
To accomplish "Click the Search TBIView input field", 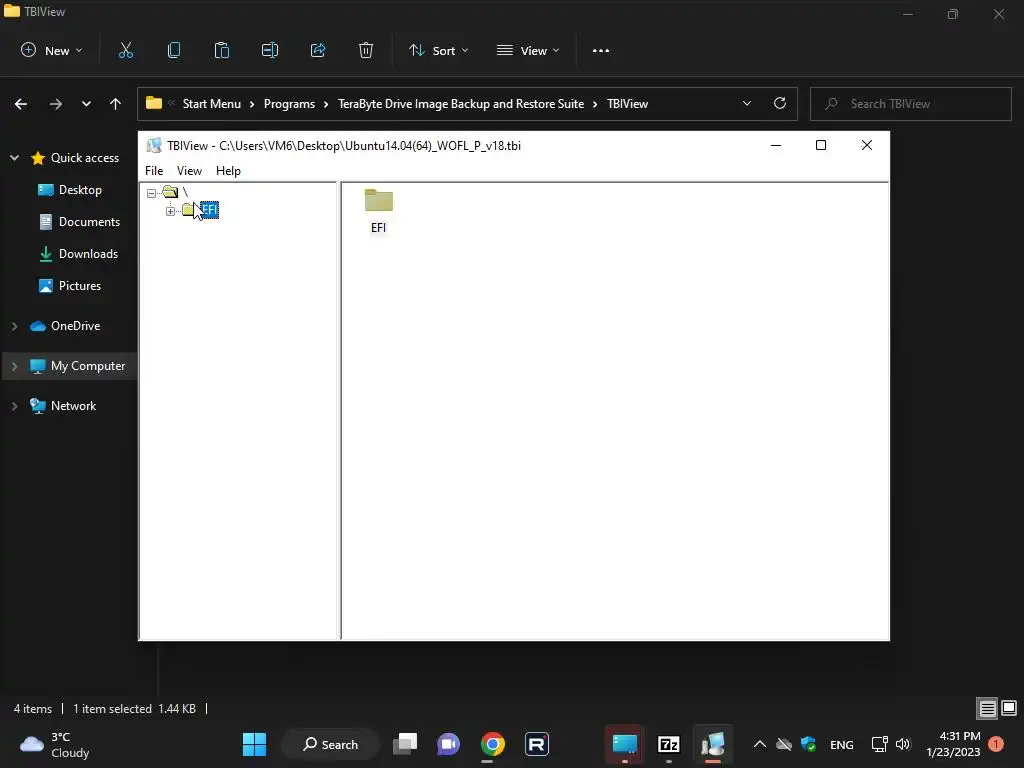I will [910, 104].
